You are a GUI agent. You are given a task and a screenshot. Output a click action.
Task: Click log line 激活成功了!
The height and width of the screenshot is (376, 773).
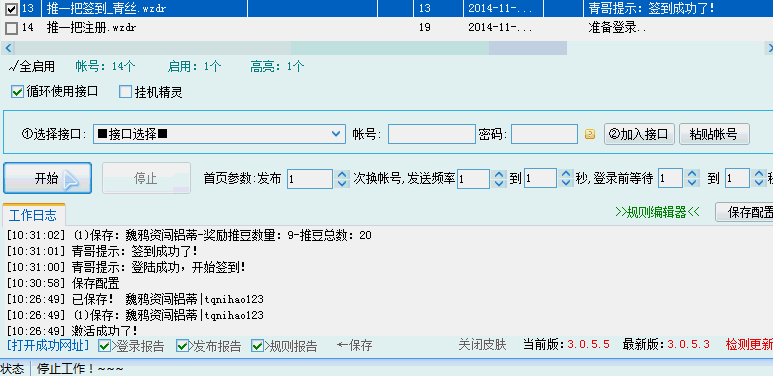pos(72,331)
